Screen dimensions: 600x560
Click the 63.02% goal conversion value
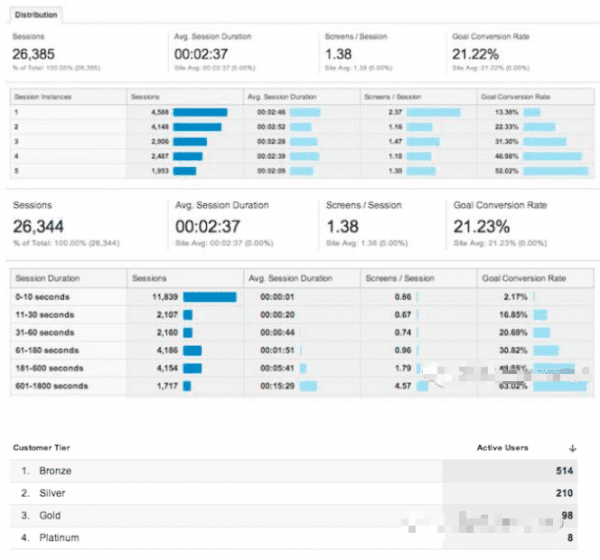pyautogui.click(x=513, y=386)
